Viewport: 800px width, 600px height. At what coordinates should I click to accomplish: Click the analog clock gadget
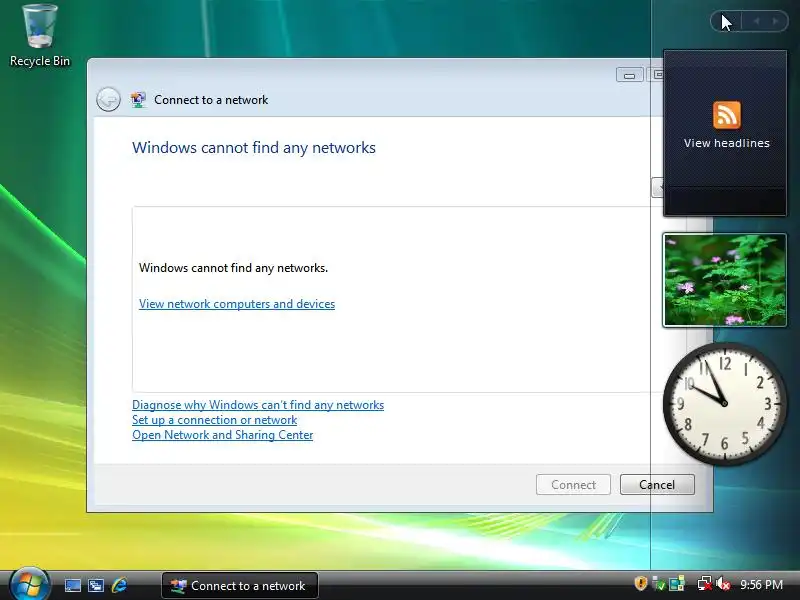[724, 403]
